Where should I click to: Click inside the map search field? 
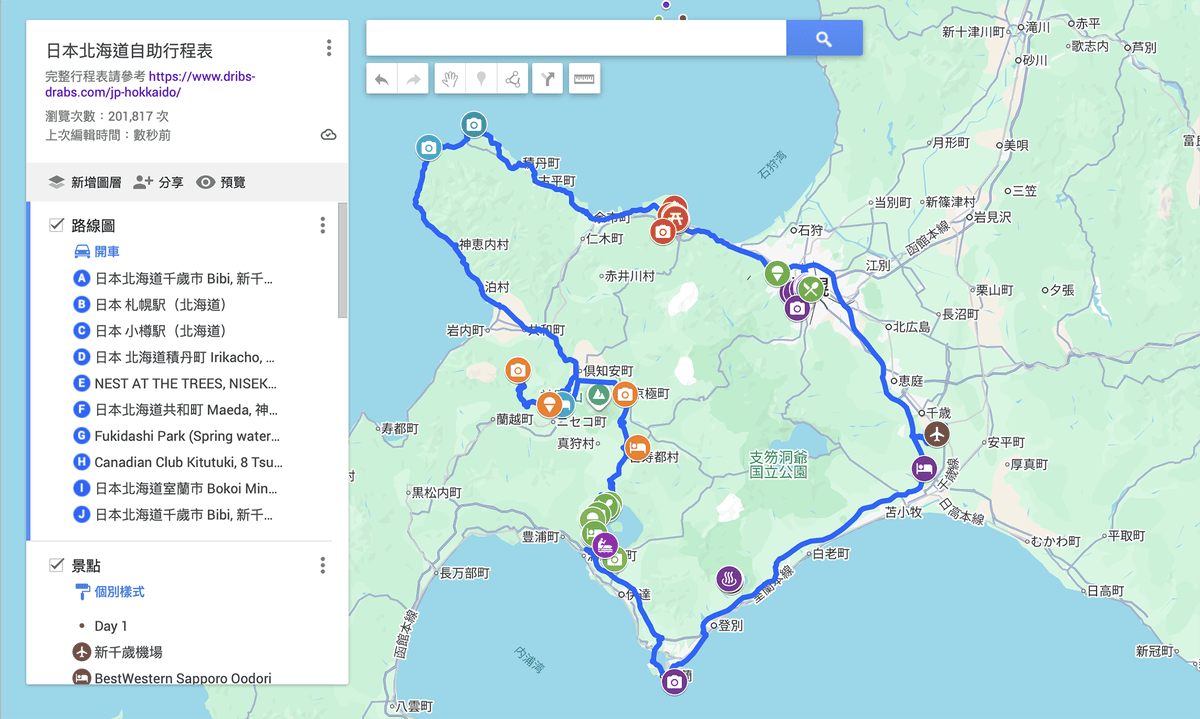576,36
